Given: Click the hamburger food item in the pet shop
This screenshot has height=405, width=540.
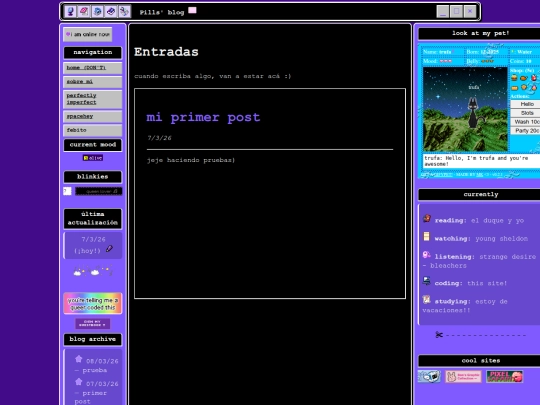Looking at the screenshot, I should coord(514,78).
